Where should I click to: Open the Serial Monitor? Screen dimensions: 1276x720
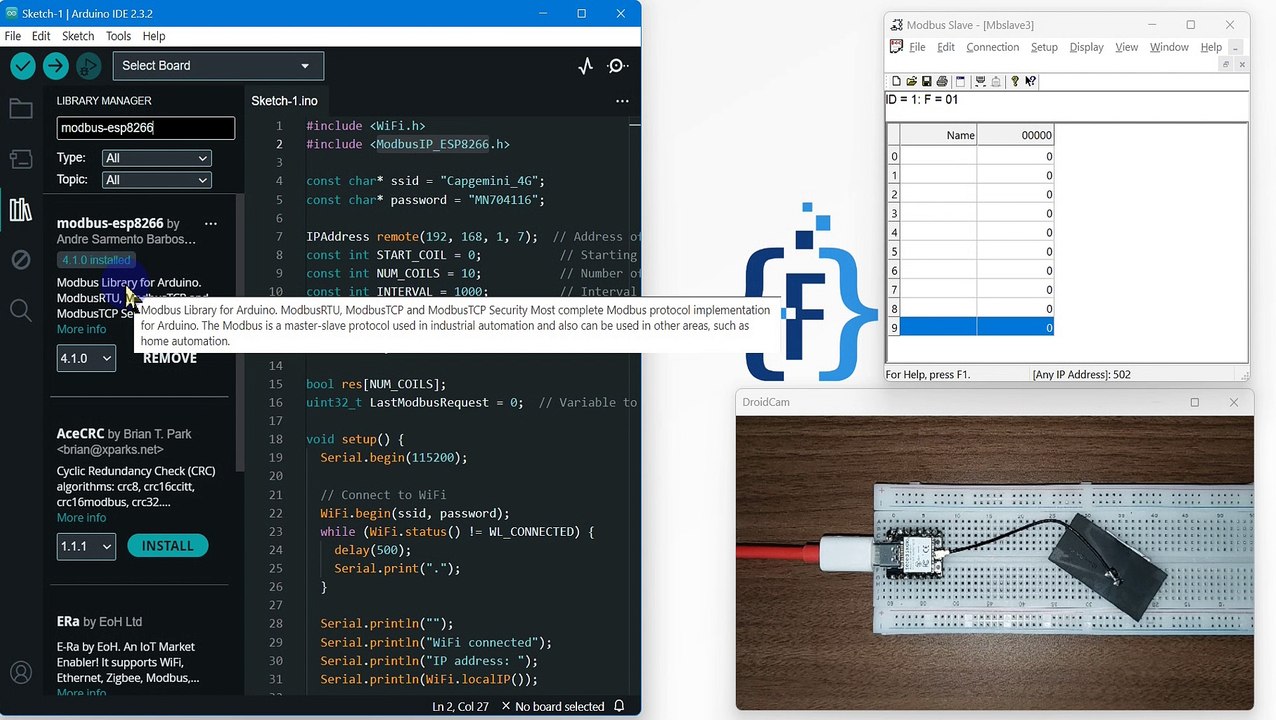point(618,66)
